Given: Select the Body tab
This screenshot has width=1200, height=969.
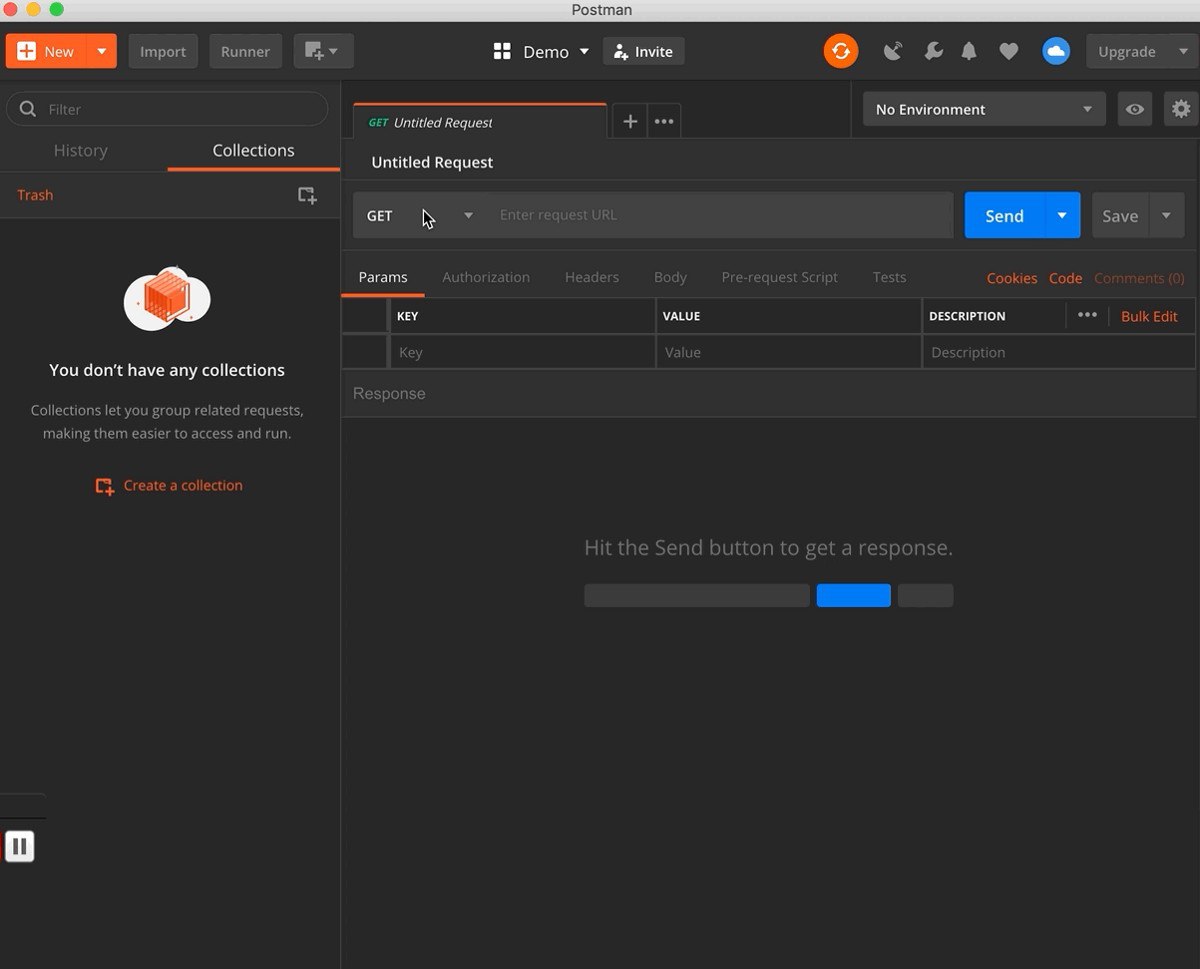Looking at the screenshot, I should click(670, 277).
